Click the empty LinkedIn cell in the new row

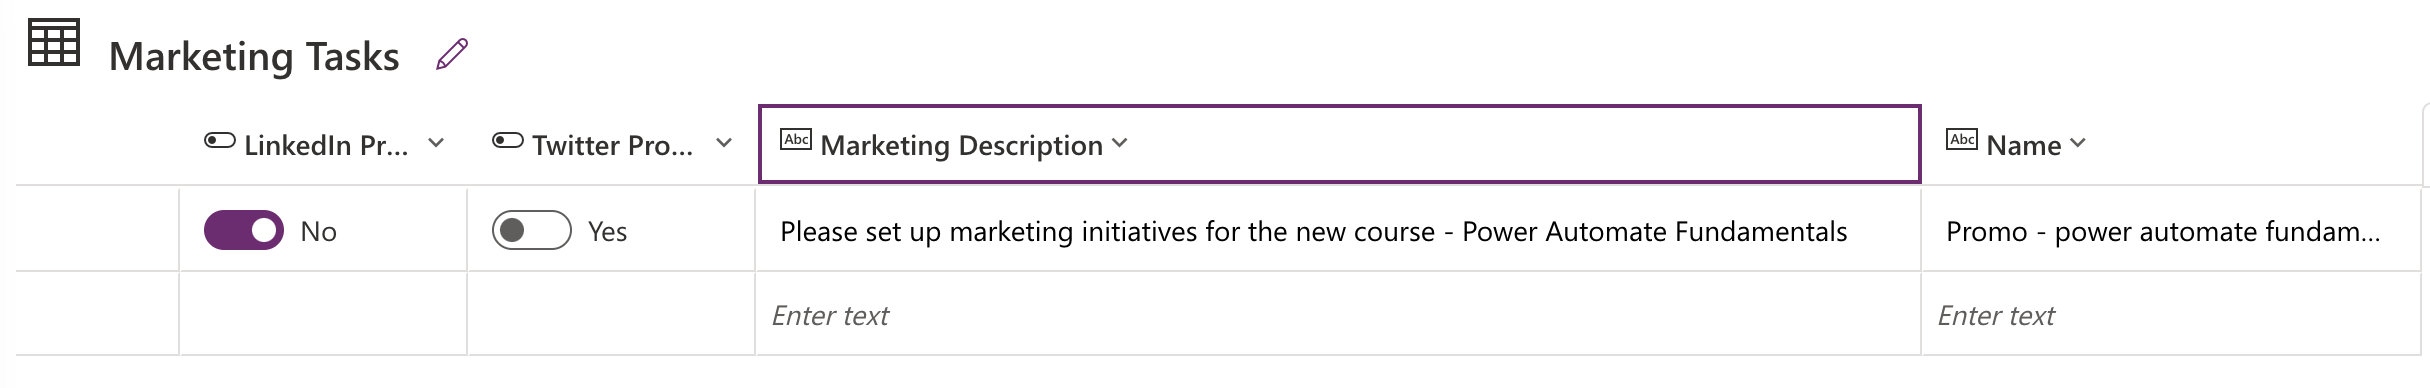[323, 314]
